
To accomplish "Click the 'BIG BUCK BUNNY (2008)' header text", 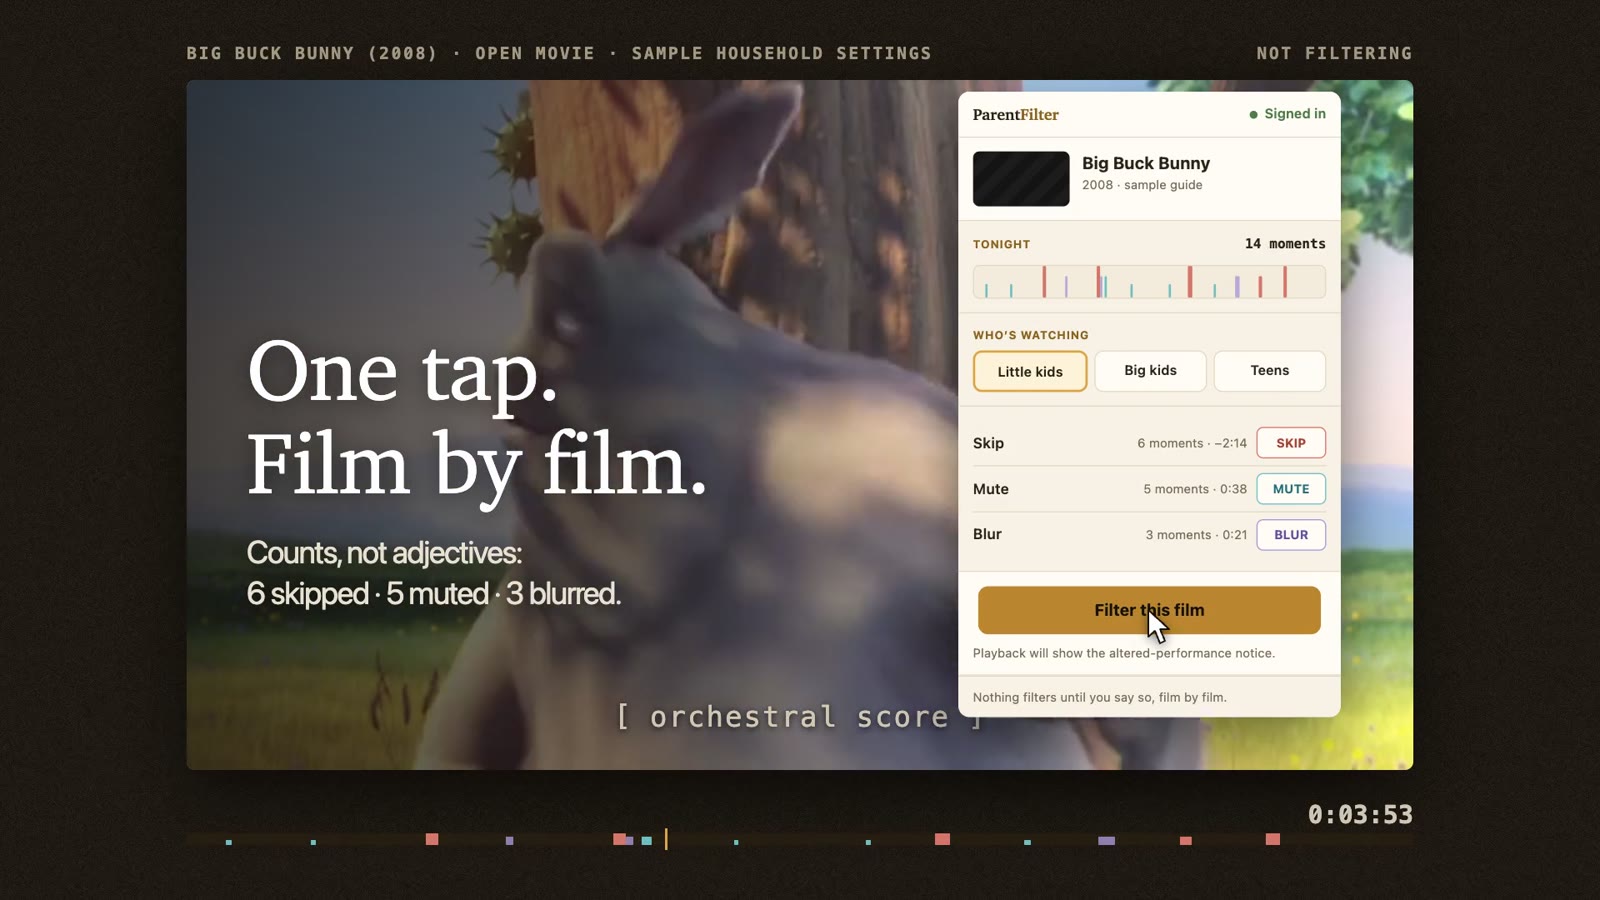I will pyautogui.click(x=312, y=53).
